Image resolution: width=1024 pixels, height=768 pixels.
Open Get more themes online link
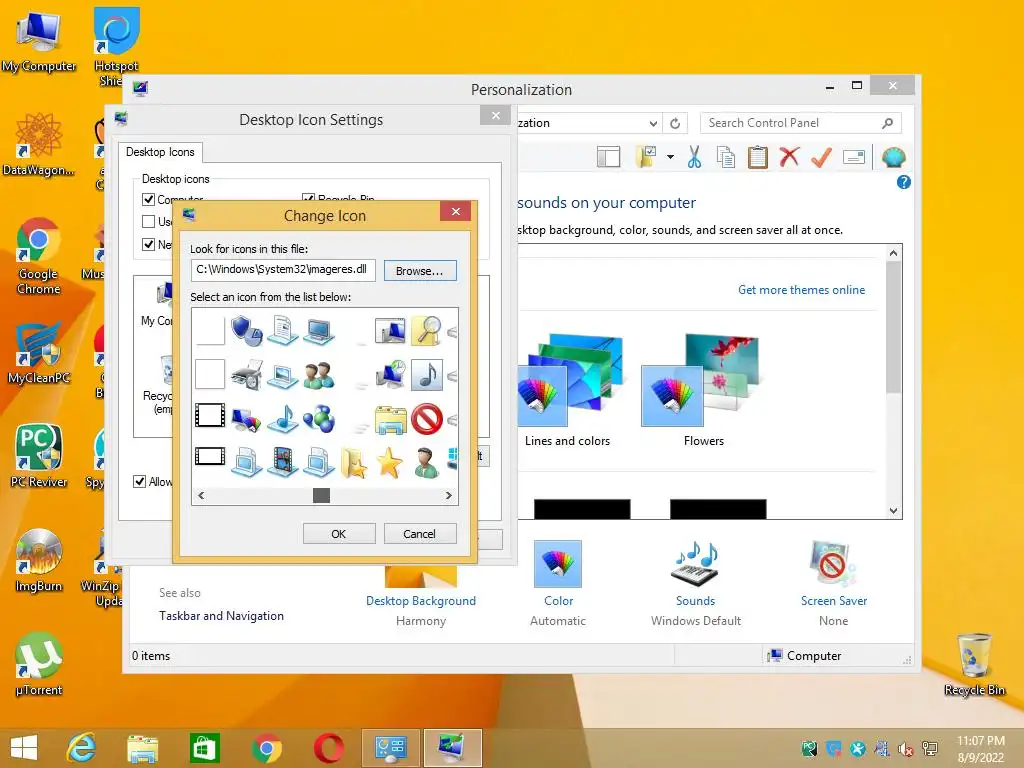801,290
